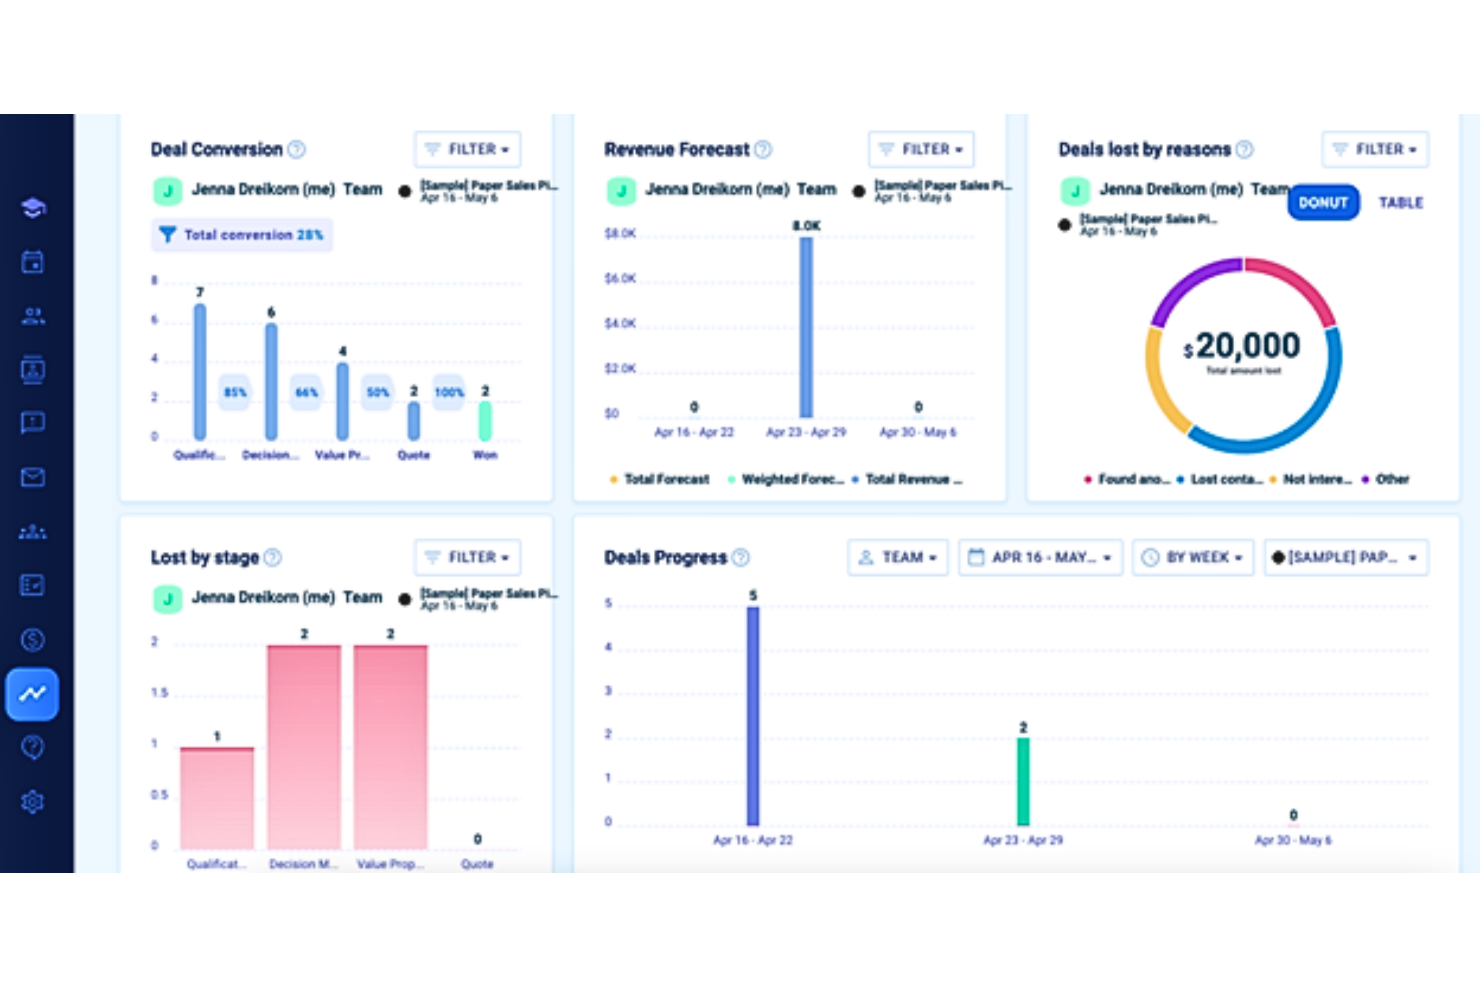Open the email envelope icon in the sidebar
This screenshot has width=1480, height=987.
pyautogui.click(x=33, y=477)
